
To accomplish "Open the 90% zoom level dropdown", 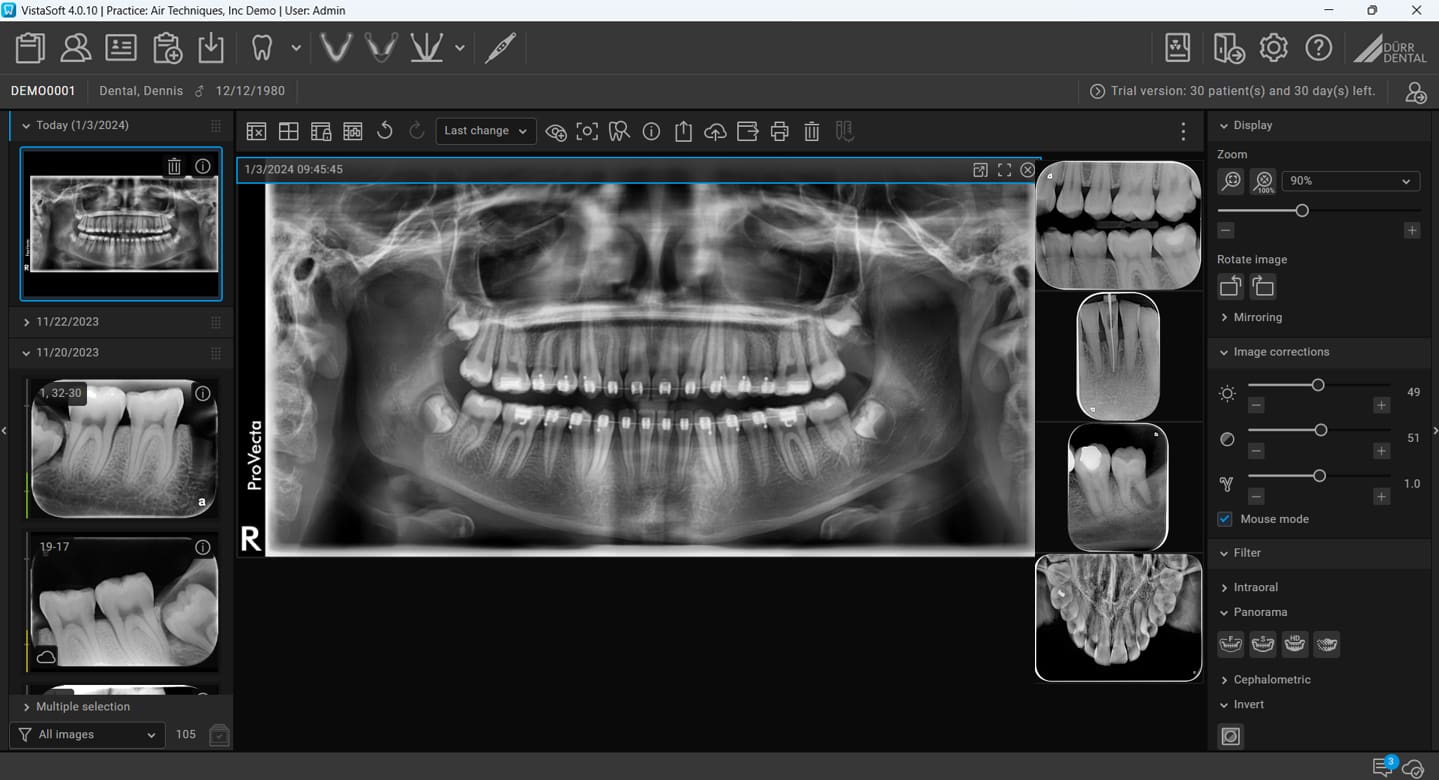I will (x=1349, y=181).
